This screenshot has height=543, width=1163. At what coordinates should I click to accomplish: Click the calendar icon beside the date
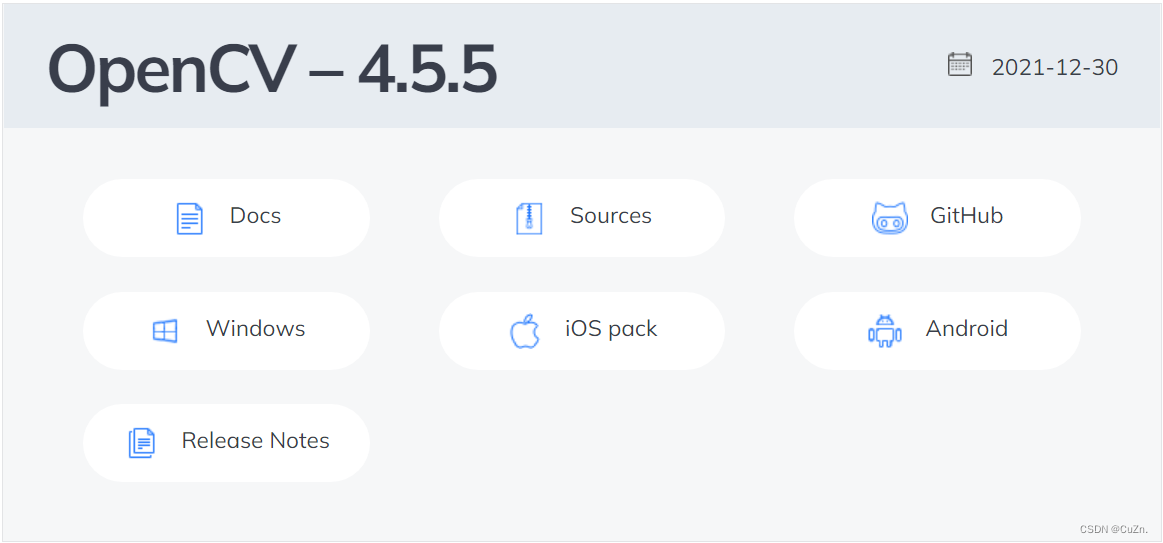coord(960,64)
